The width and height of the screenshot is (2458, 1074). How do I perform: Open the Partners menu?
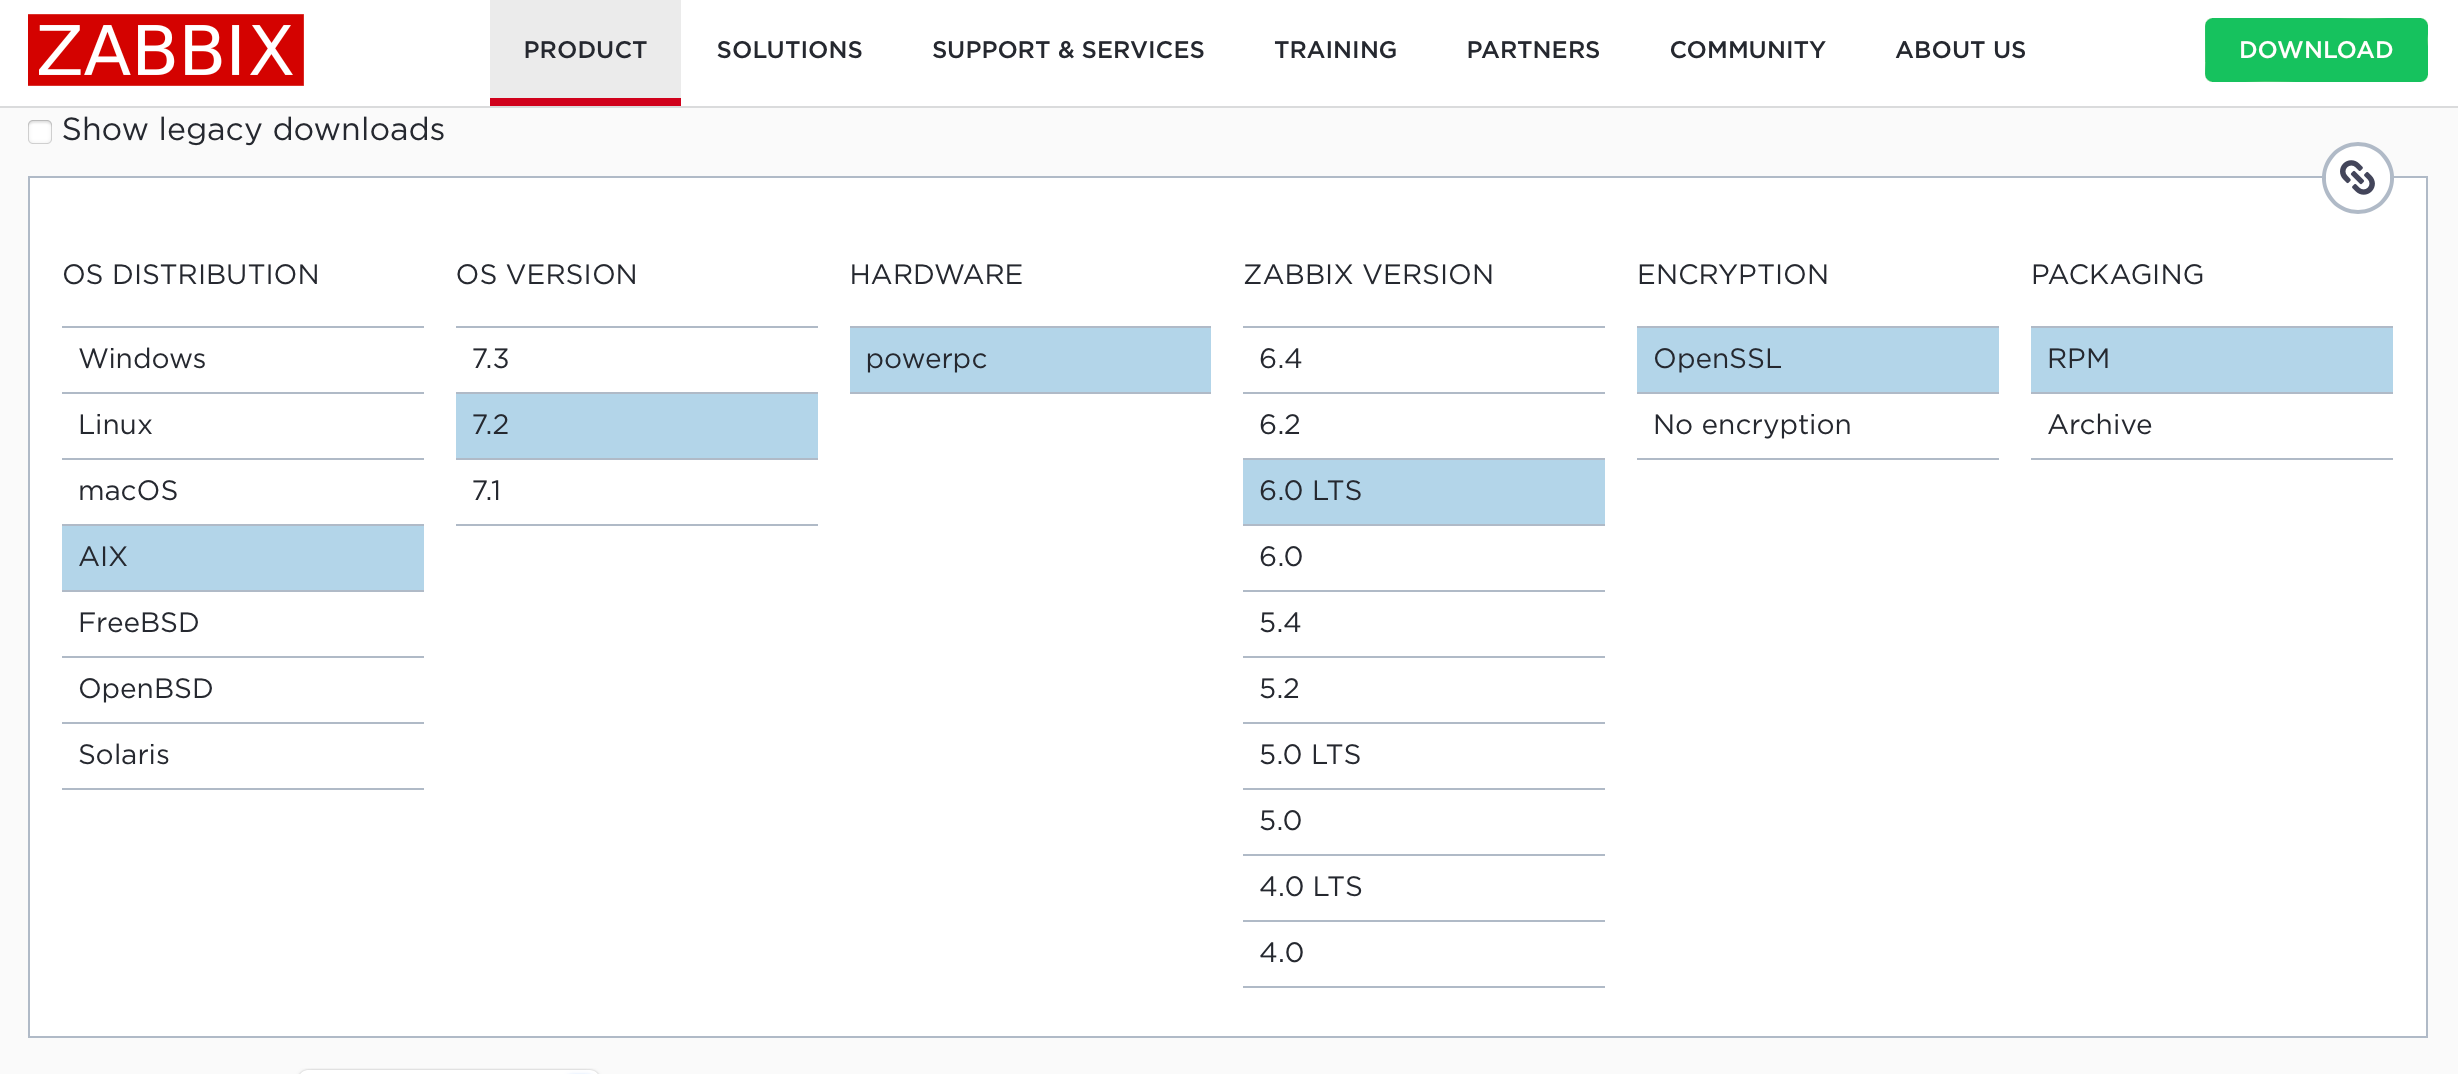tap(1533, 50)
